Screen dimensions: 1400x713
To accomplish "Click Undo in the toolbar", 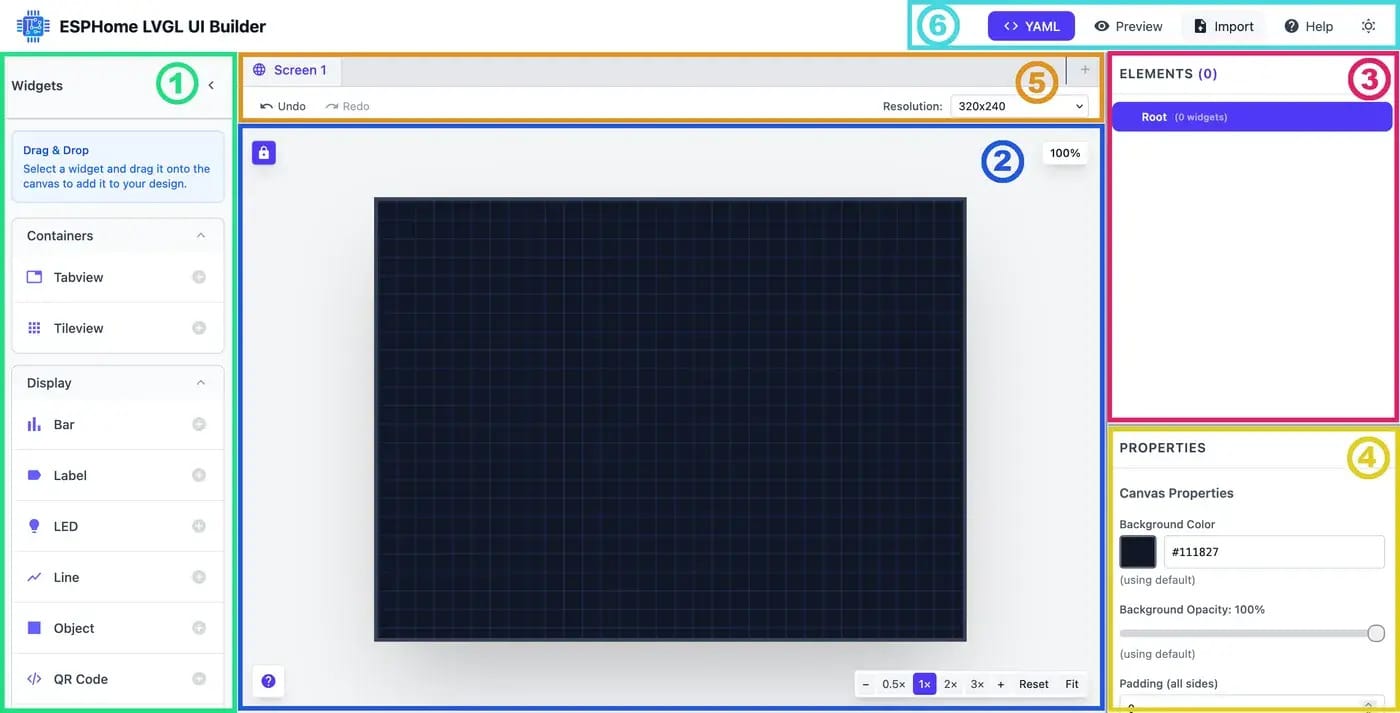I will (x=283, y=106).
